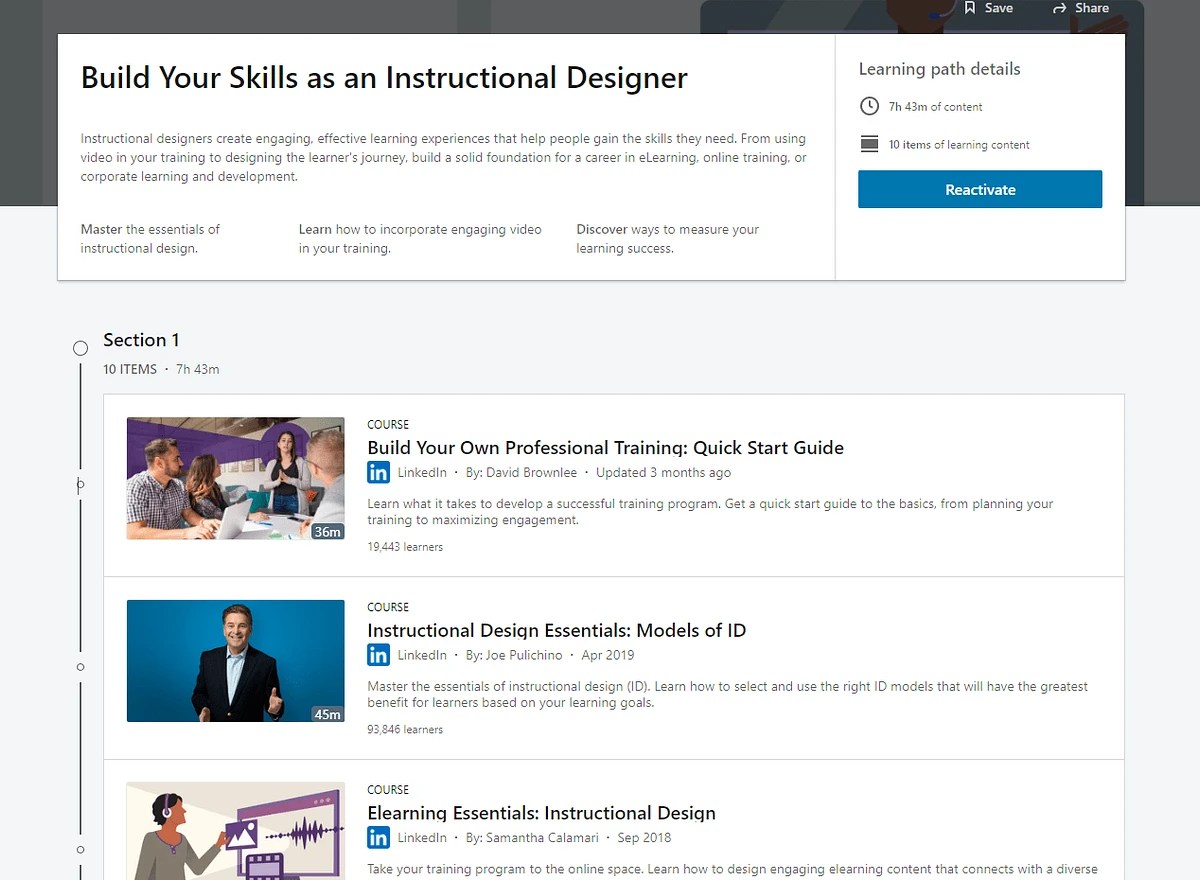Click LinkedIn logo under Models of ID course
This screenshot has width=1200, height=880.
pyautogui.click(x=378, y=655)
